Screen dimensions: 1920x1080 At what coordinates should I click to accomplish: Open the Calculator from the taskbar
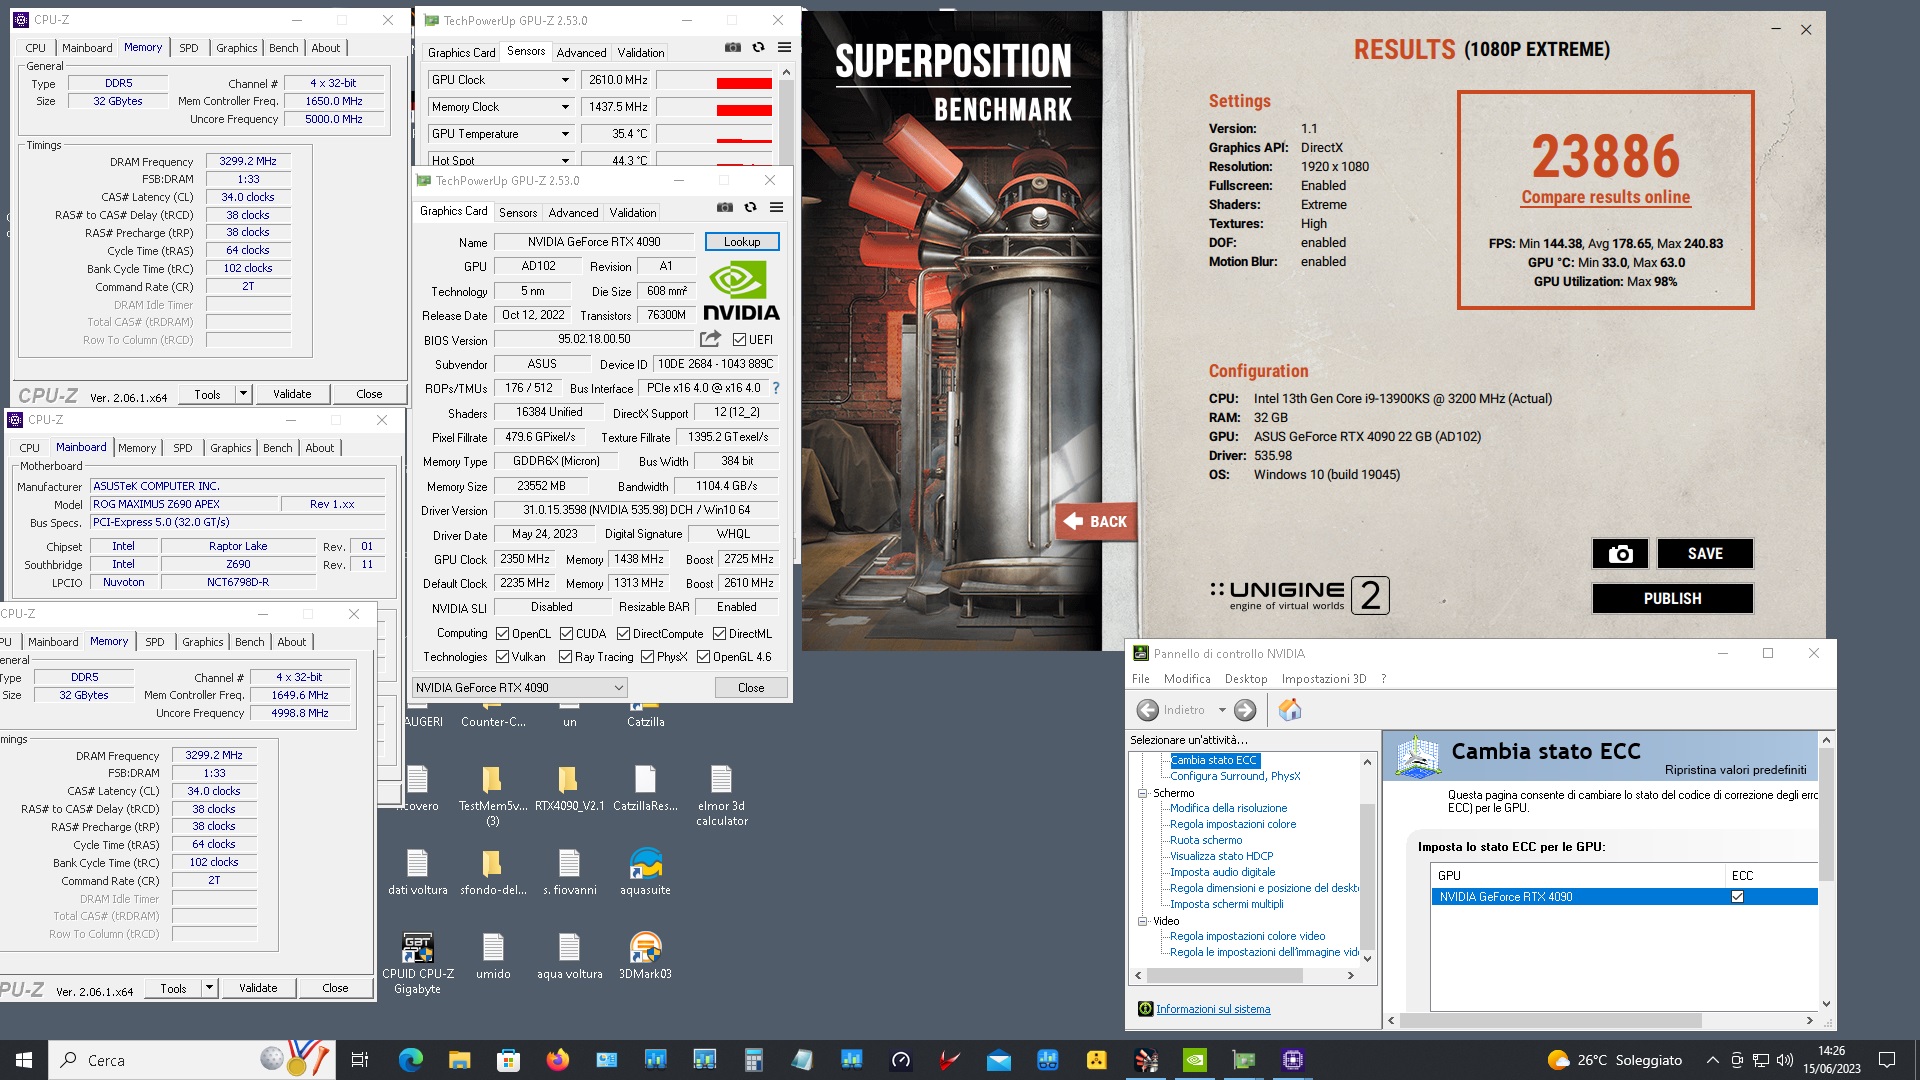(x=753, y=1060)
